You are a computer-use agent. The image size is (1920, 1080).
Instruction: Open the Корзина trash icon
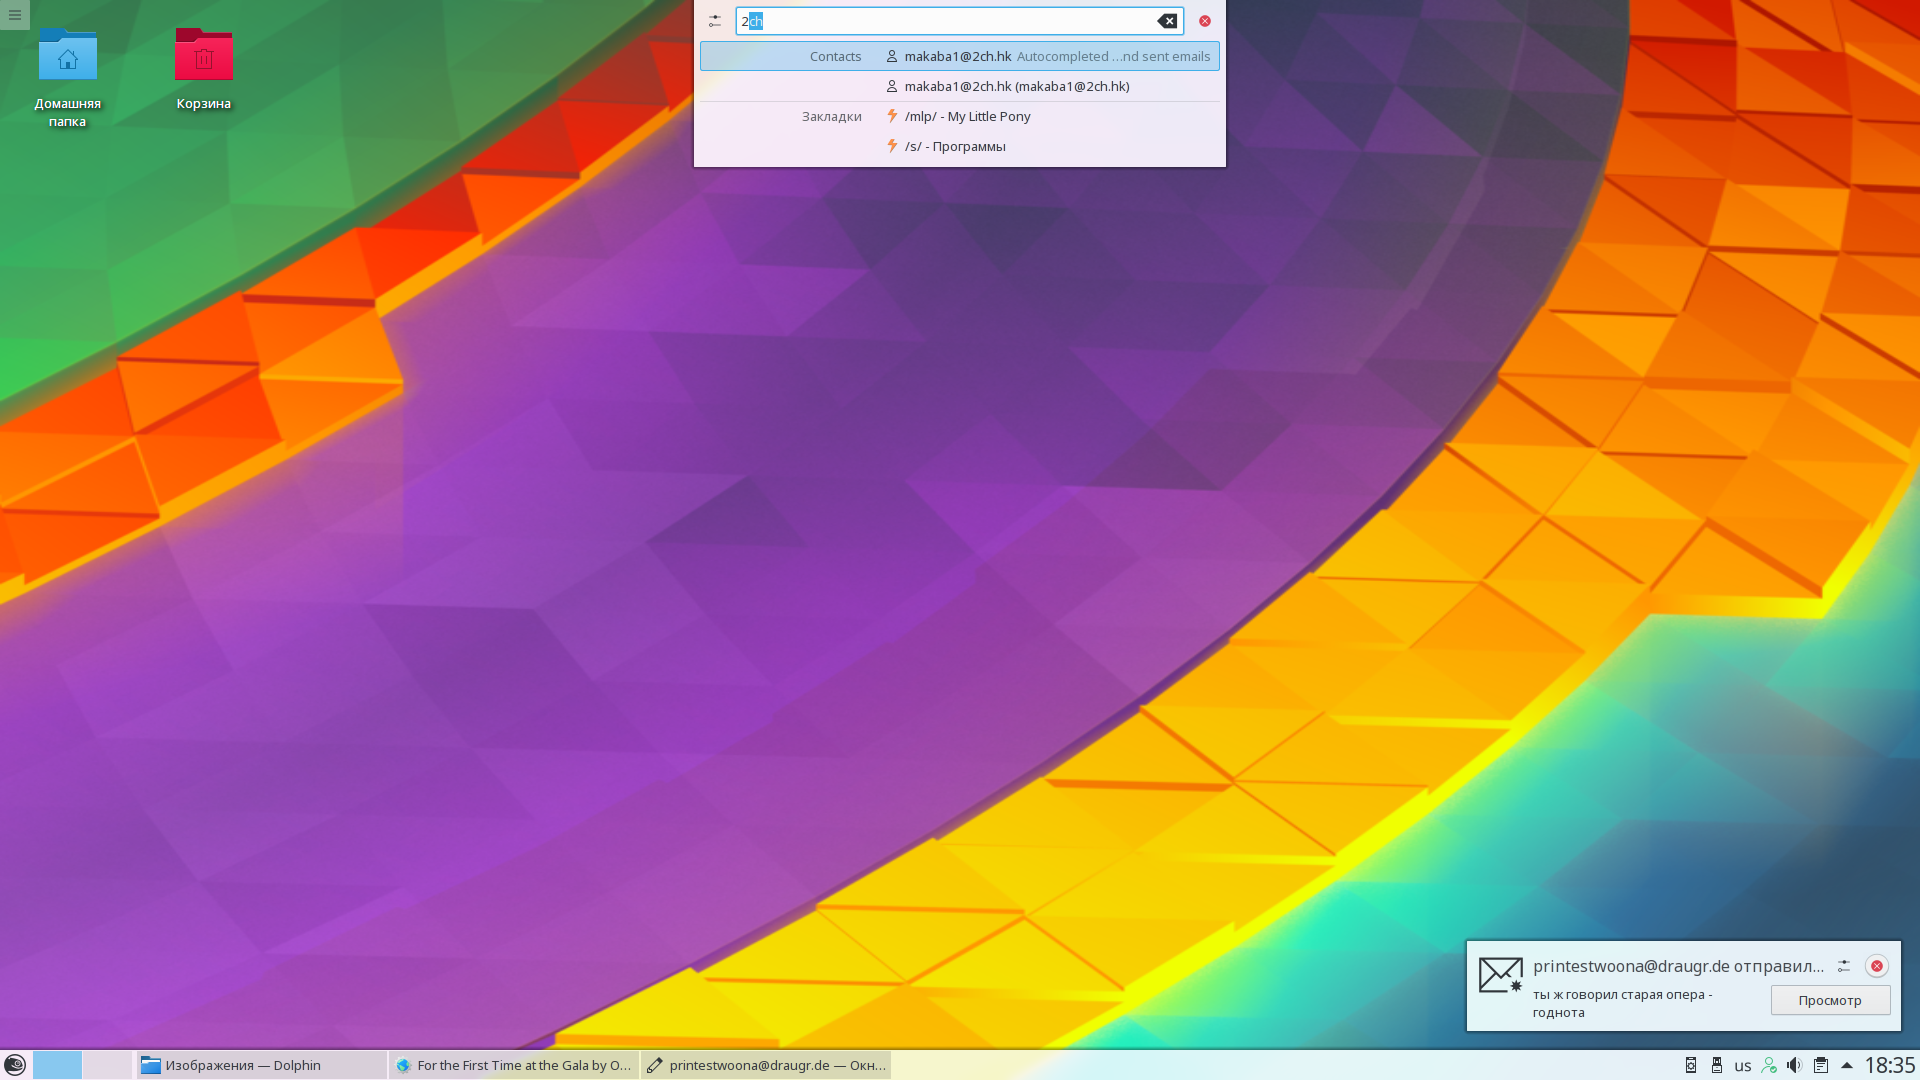(x=204, y=68)
